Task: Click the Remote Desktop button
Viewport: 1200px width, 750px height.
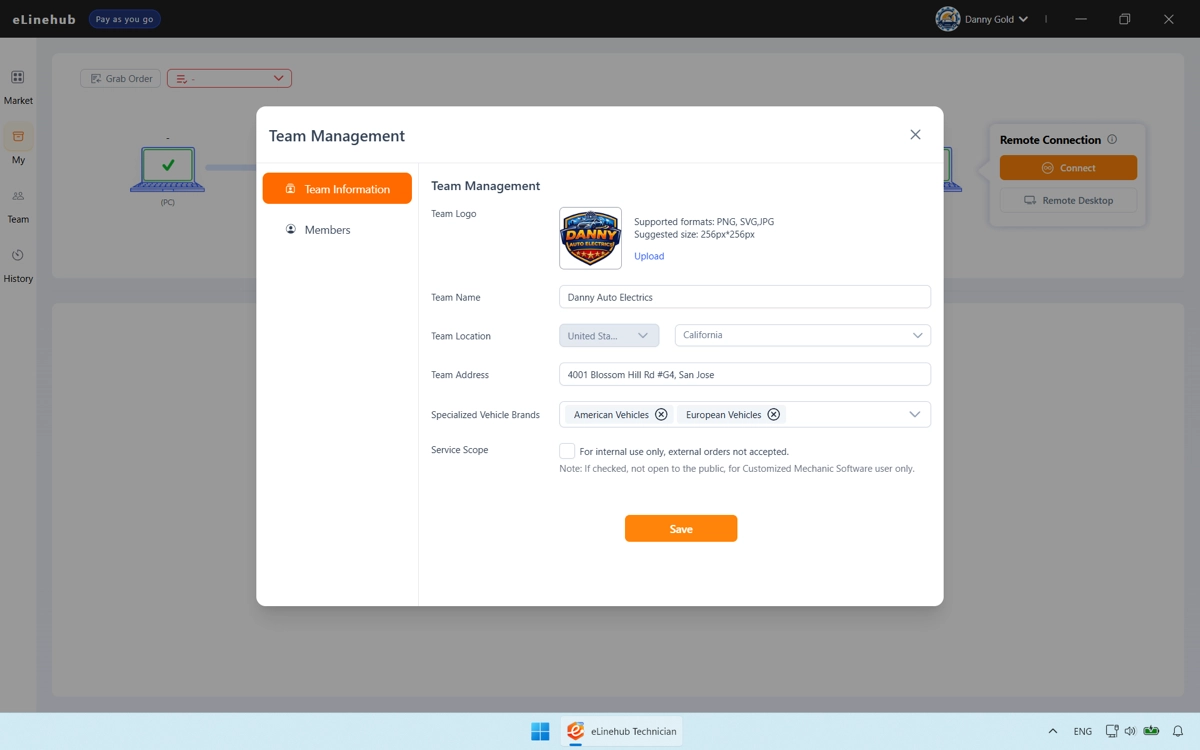Action: pyautogui.click(x=1068, y=200)
